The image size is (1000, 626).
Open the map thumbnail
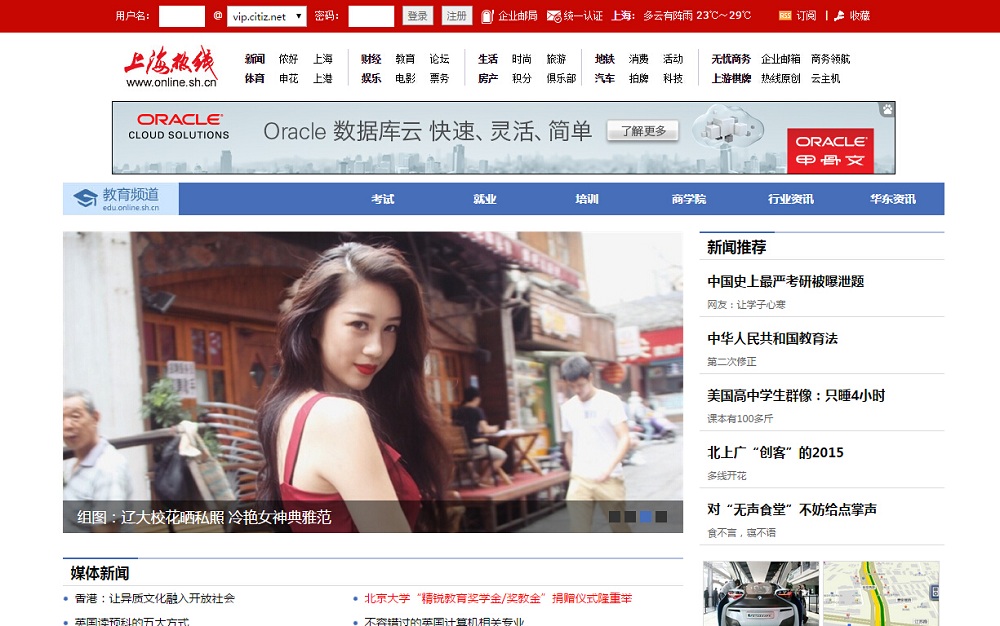point(881,593)
